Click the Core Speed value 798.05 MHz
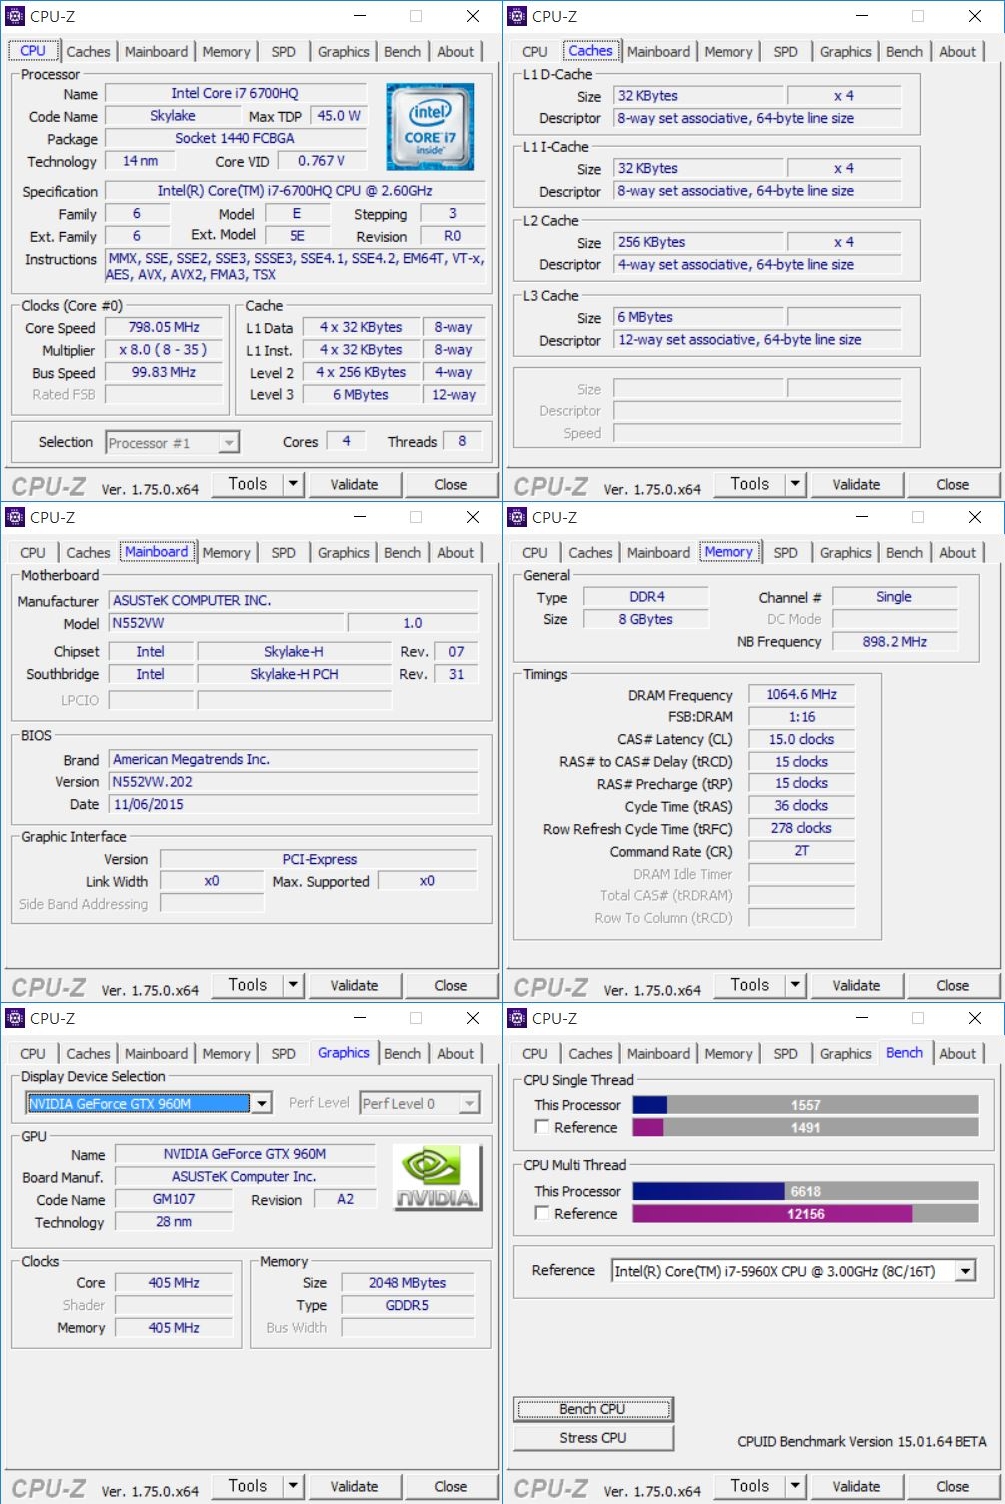Image resolution: width=1005 pixels, height=1504 pixels. coord(164,327)
